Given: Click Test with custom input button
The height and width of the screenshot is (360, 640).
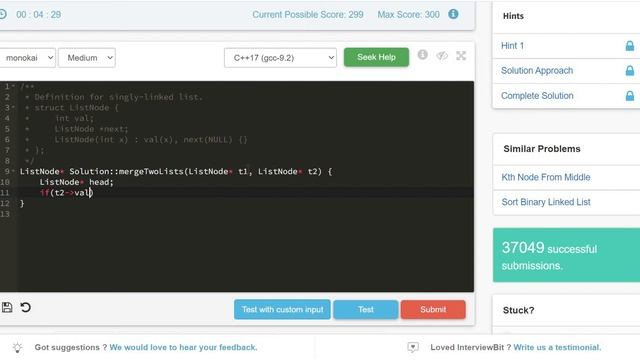Looking at the screenshot, I should point(282,309).
